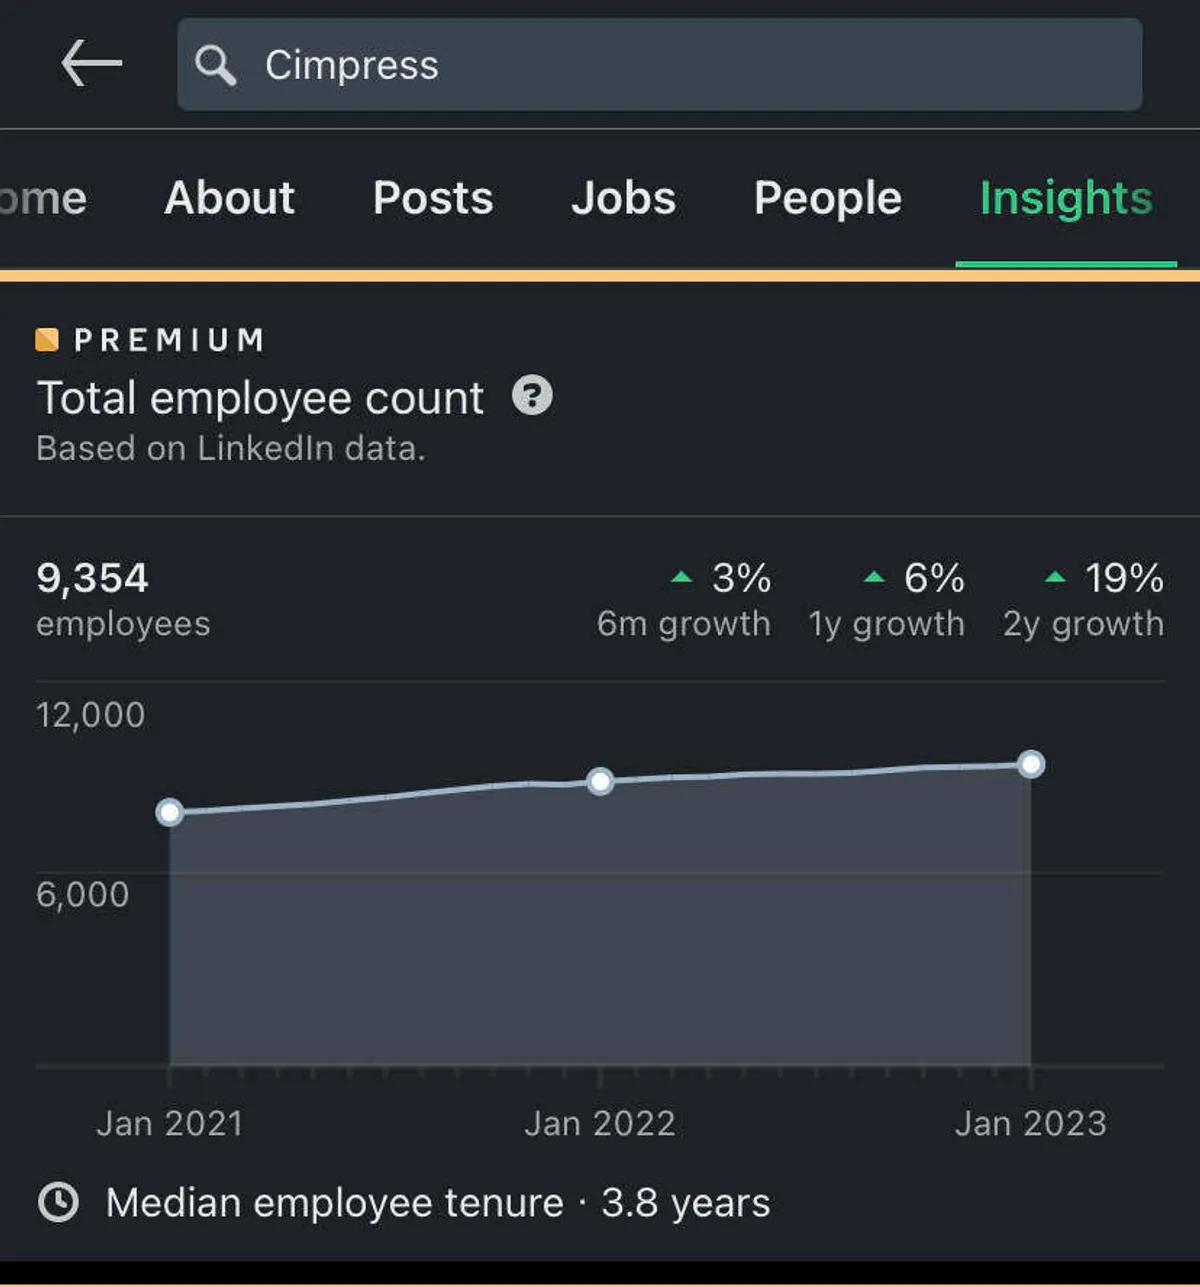Tap the Jan 2023 data point
The height and width of the screenshot is (1287, 1200).
coord(1031,765)
